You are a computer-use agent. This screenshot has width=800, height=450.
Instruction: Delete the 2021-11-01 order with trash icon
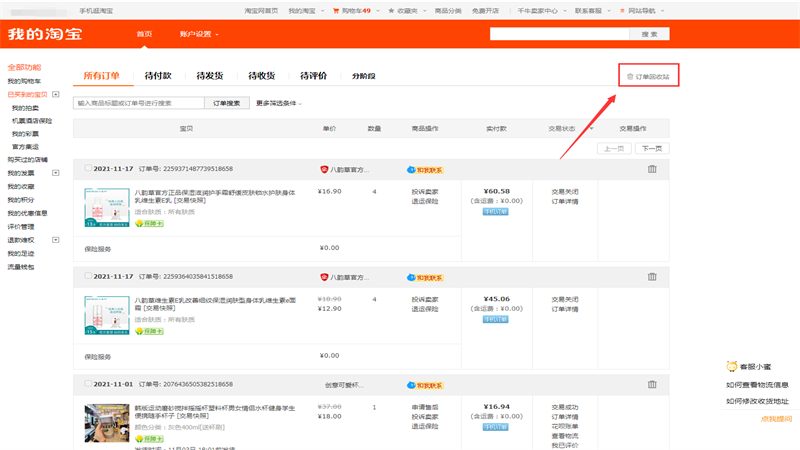(x=652, y=384)
